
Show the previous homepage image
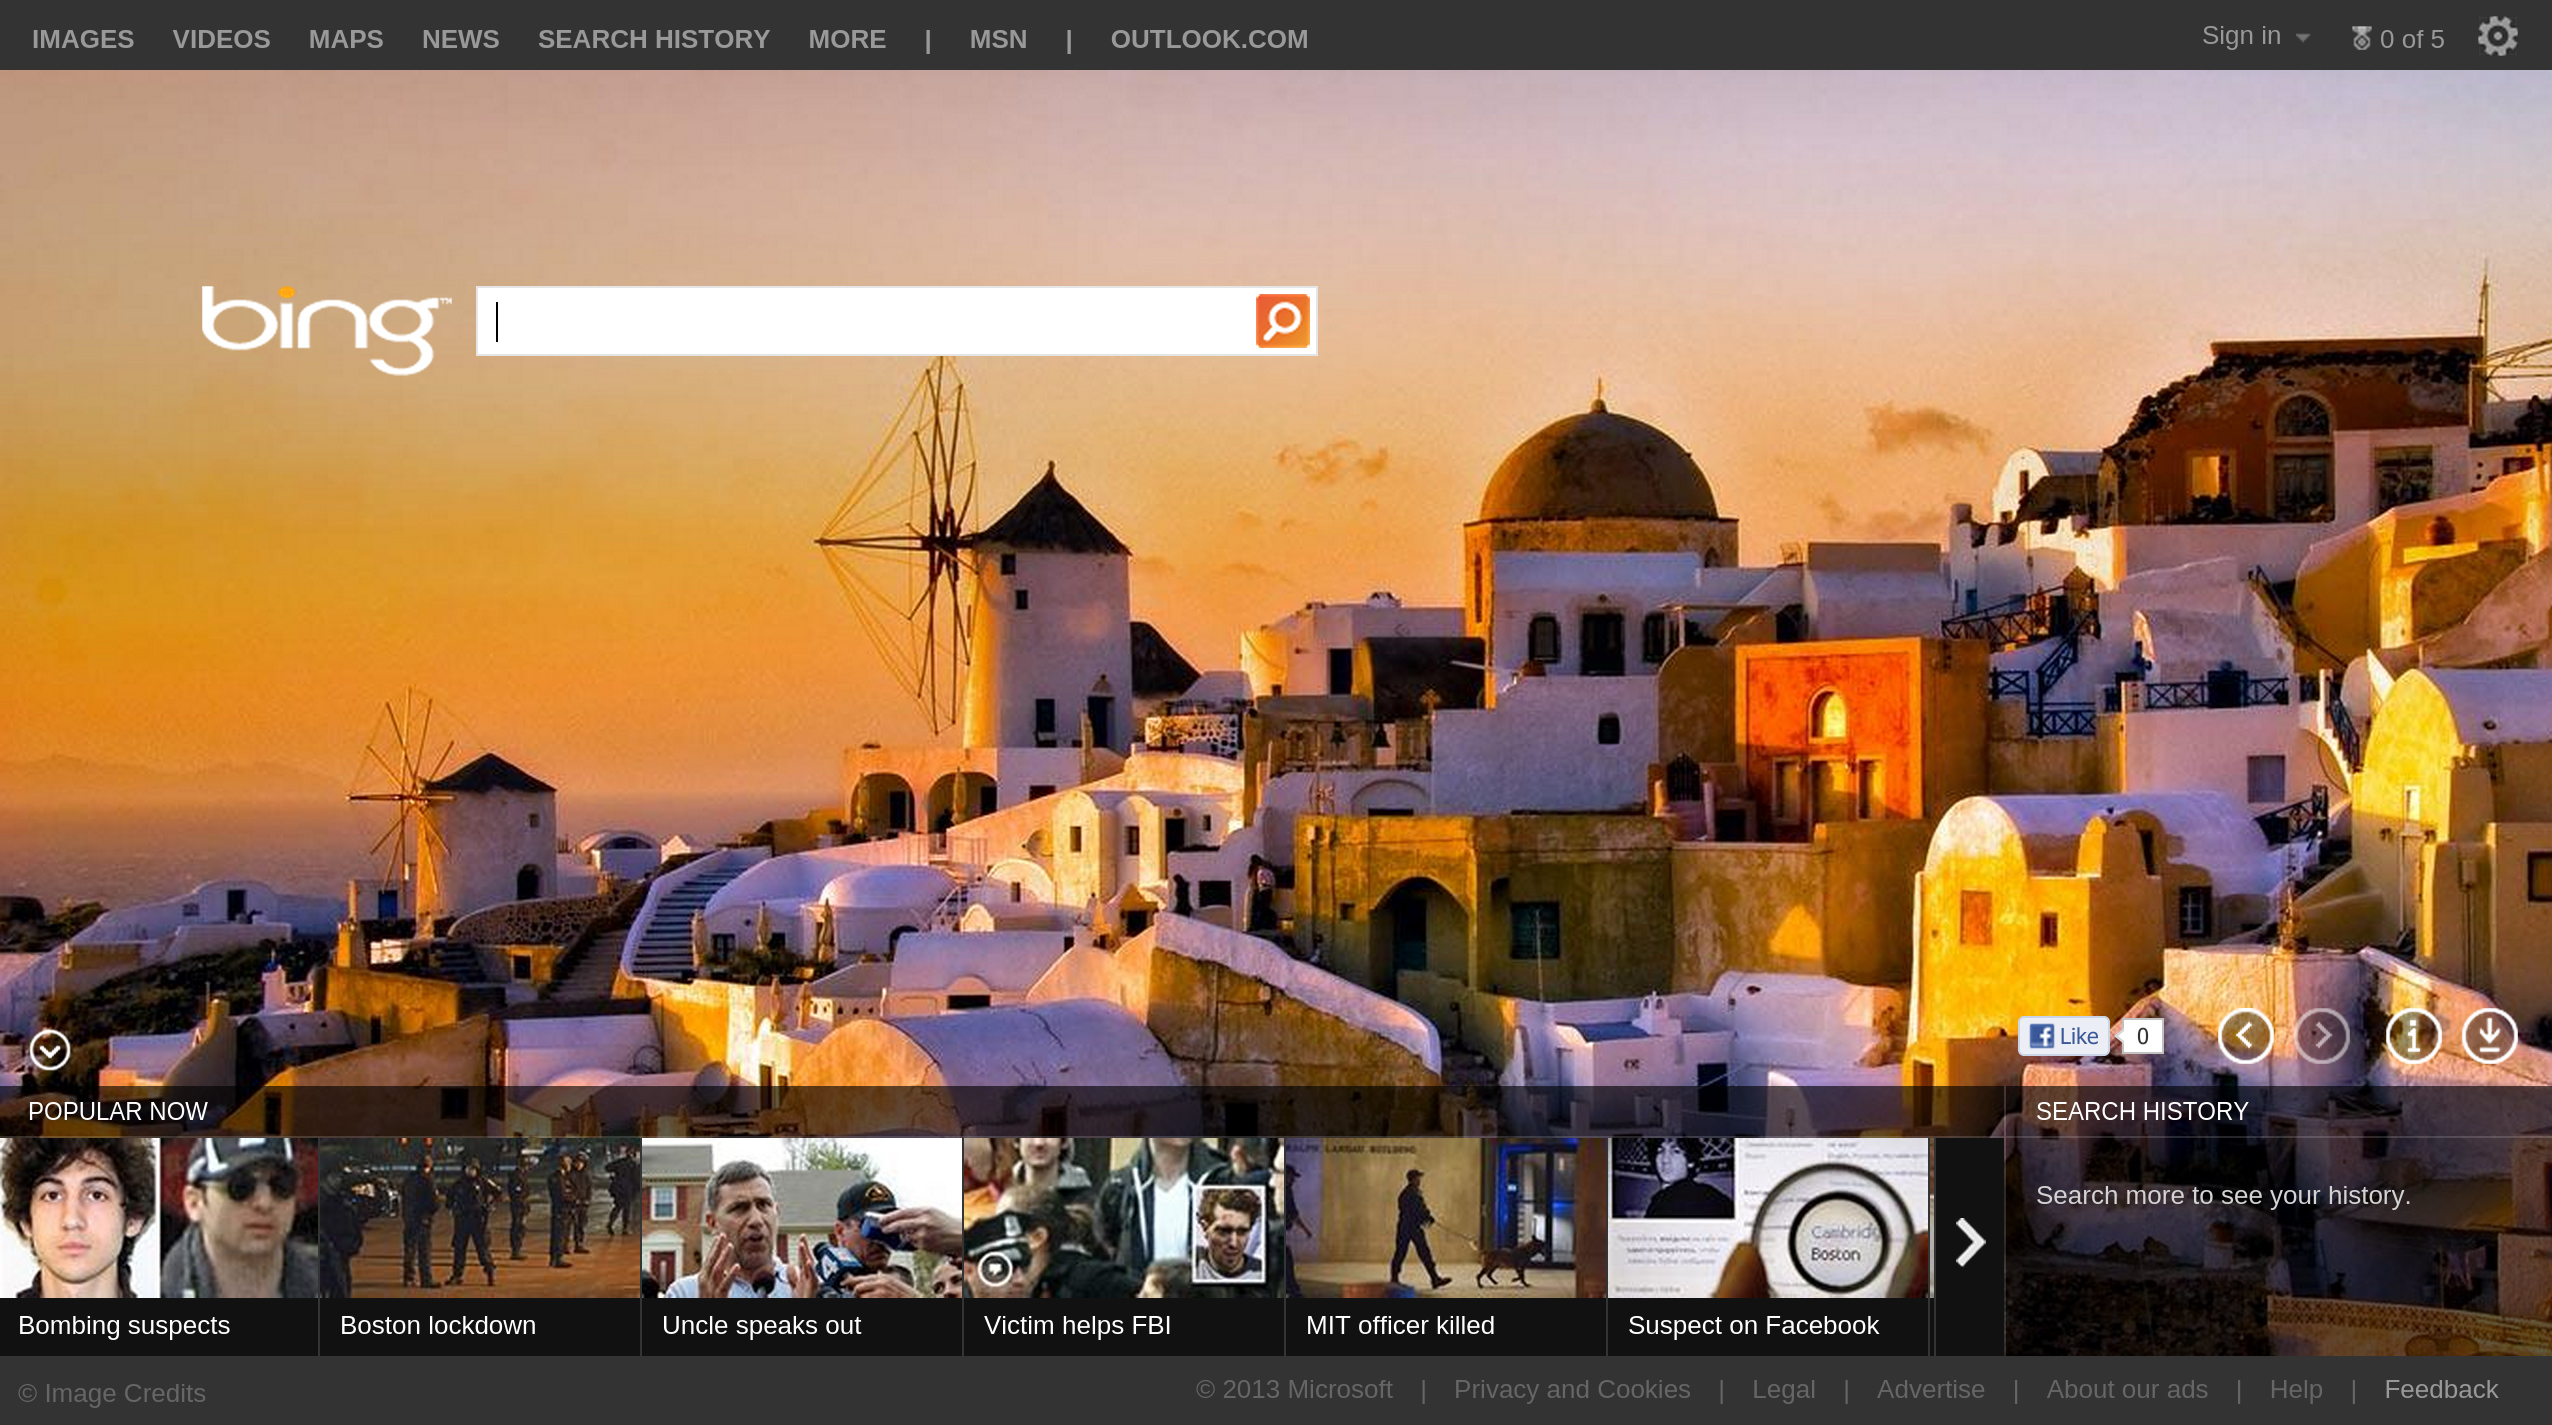point(2245,1036)
